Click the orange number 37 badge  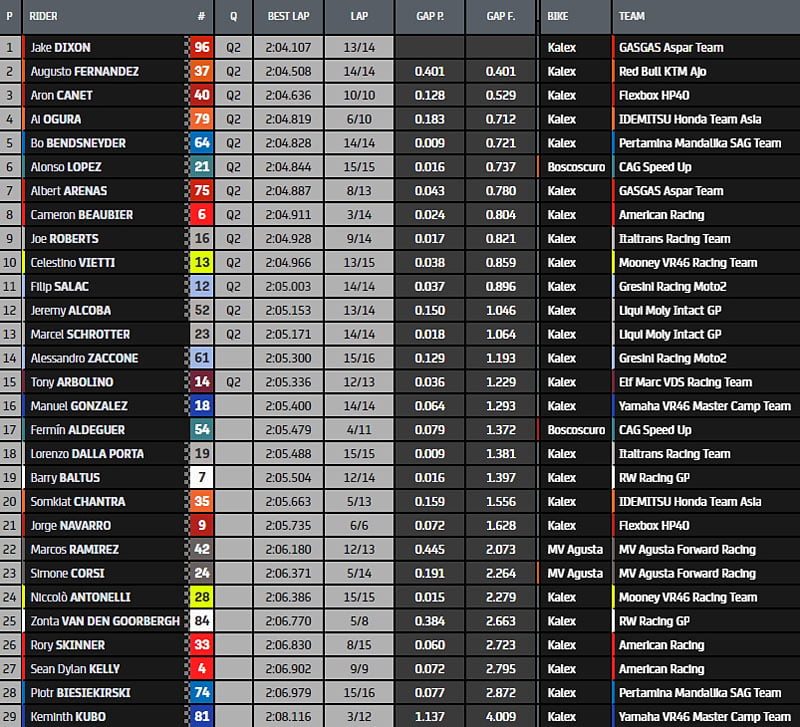[x=202, y=71]
